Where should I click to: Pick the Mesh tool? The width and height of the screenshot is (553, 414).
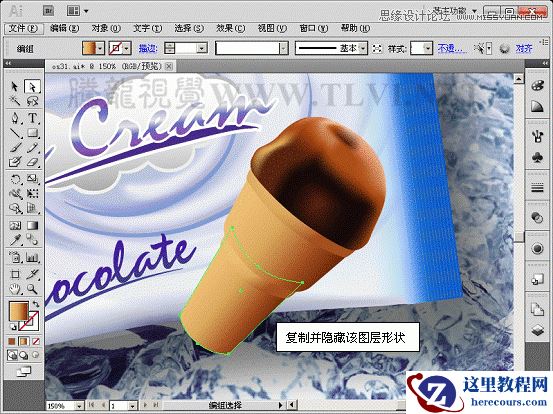[x=15, y=225]
